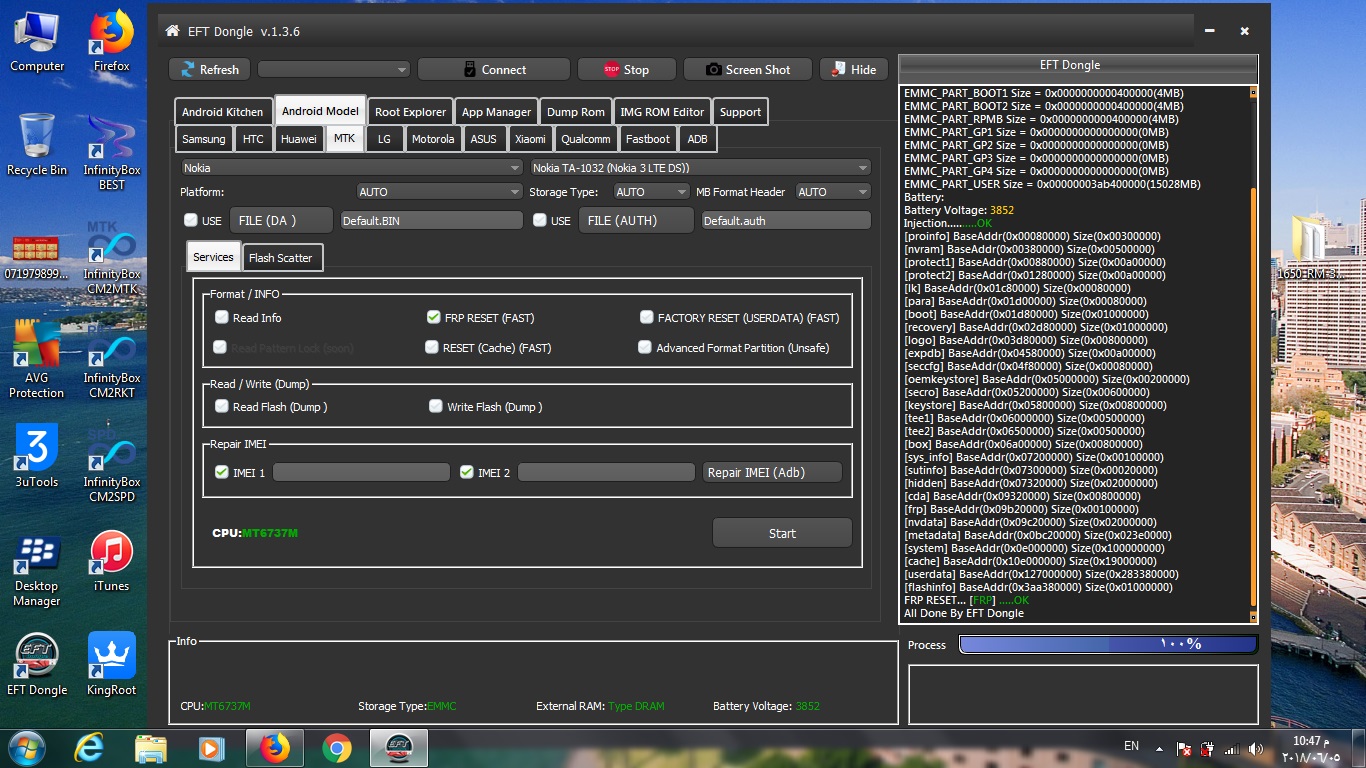Open the App Manager tab

pyautogui.click(x=497, y=112)
